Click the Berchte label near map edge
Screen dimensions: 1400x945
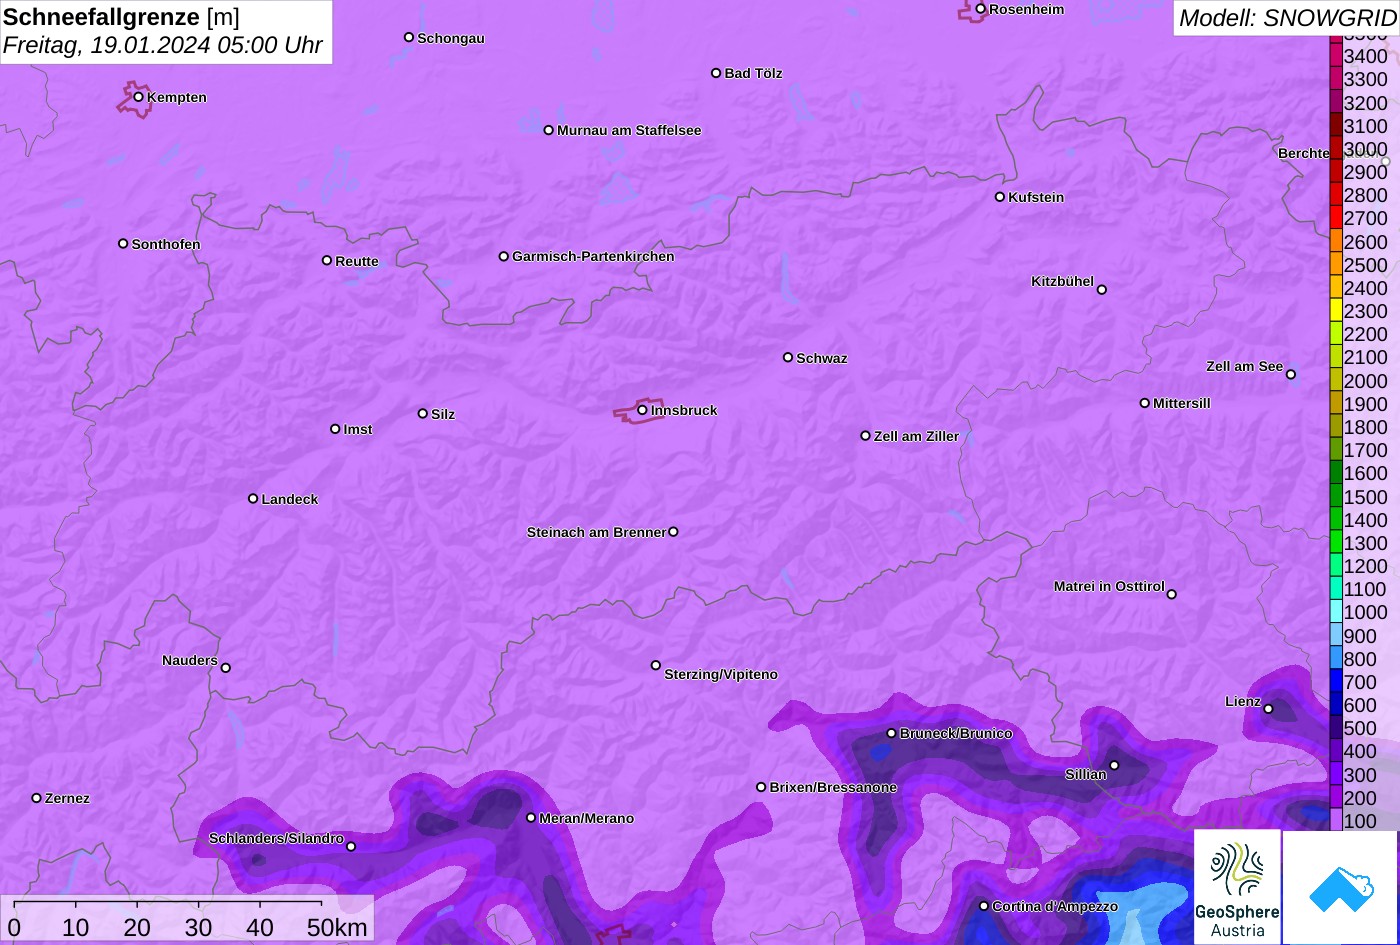click(1303, 153)
